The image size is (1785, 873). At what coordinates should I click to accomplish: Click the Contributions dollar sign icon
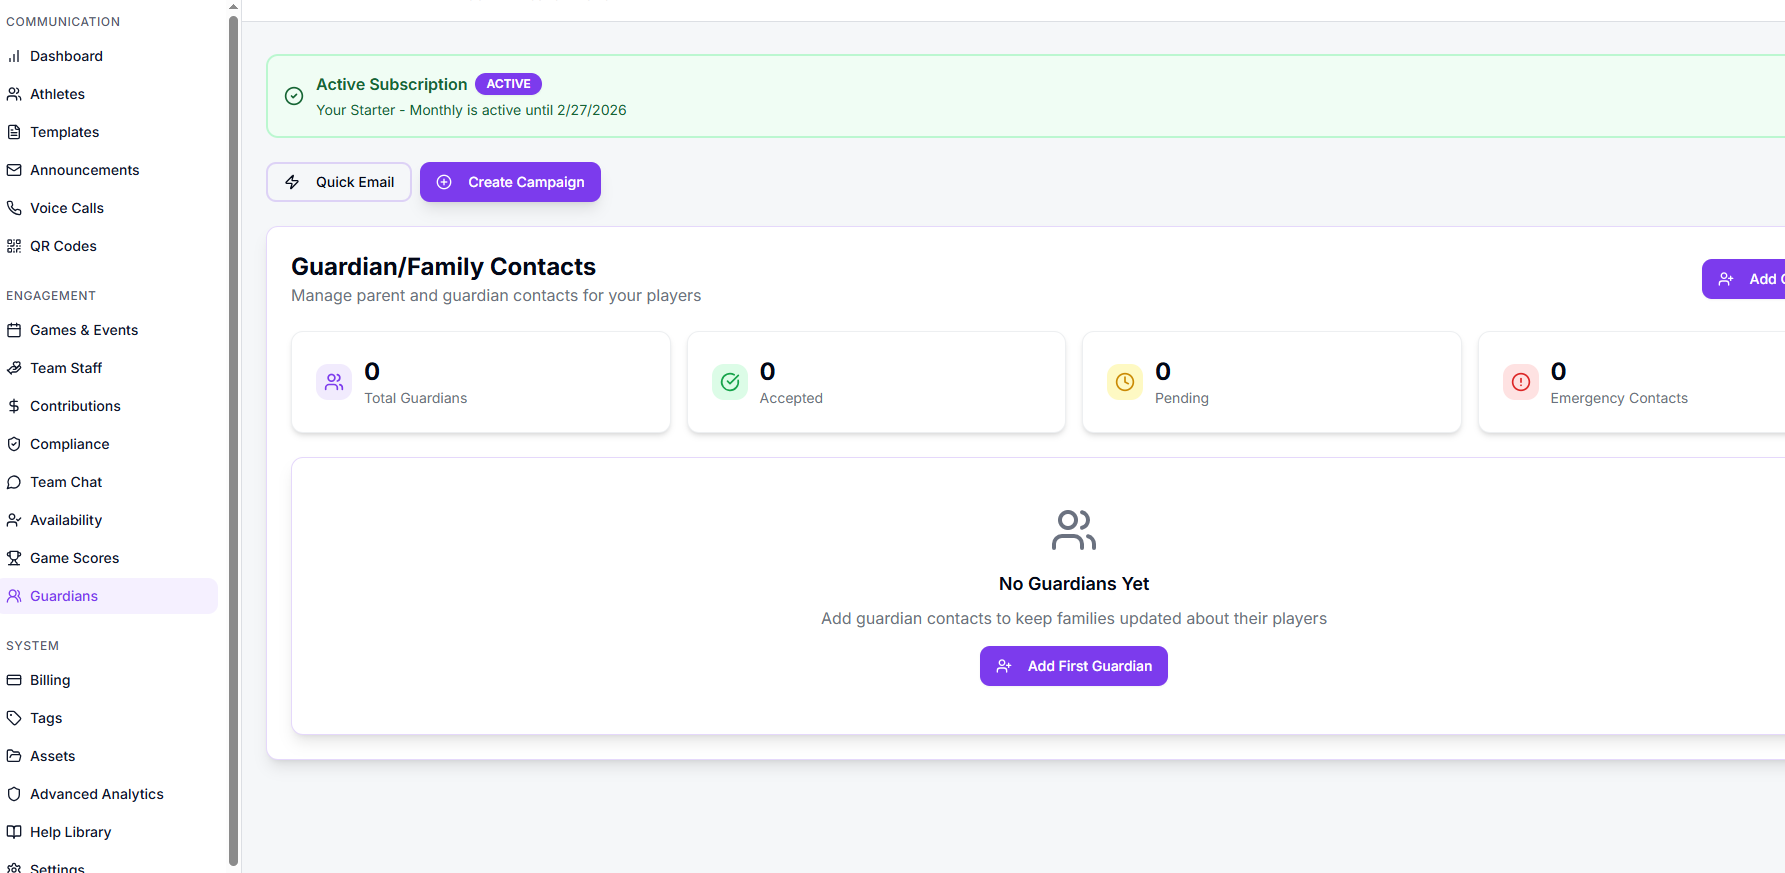point(14,406)
